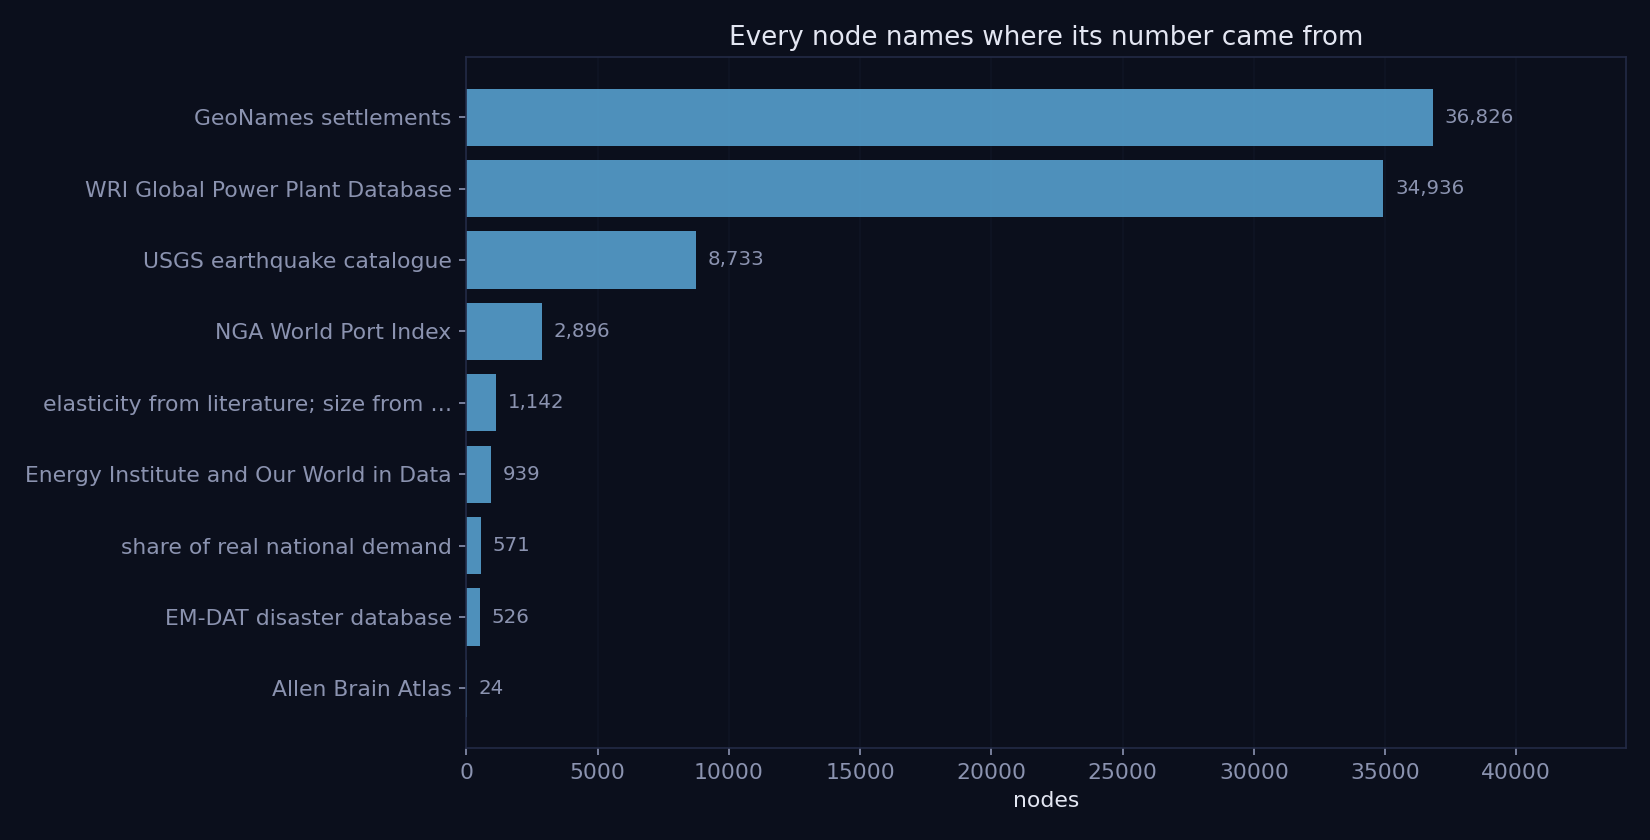The width and height of the screenshot is (1650, 840).
Task: Click the 'elasticity from literature; size from ...' label
Action: (x=247, y=404)
